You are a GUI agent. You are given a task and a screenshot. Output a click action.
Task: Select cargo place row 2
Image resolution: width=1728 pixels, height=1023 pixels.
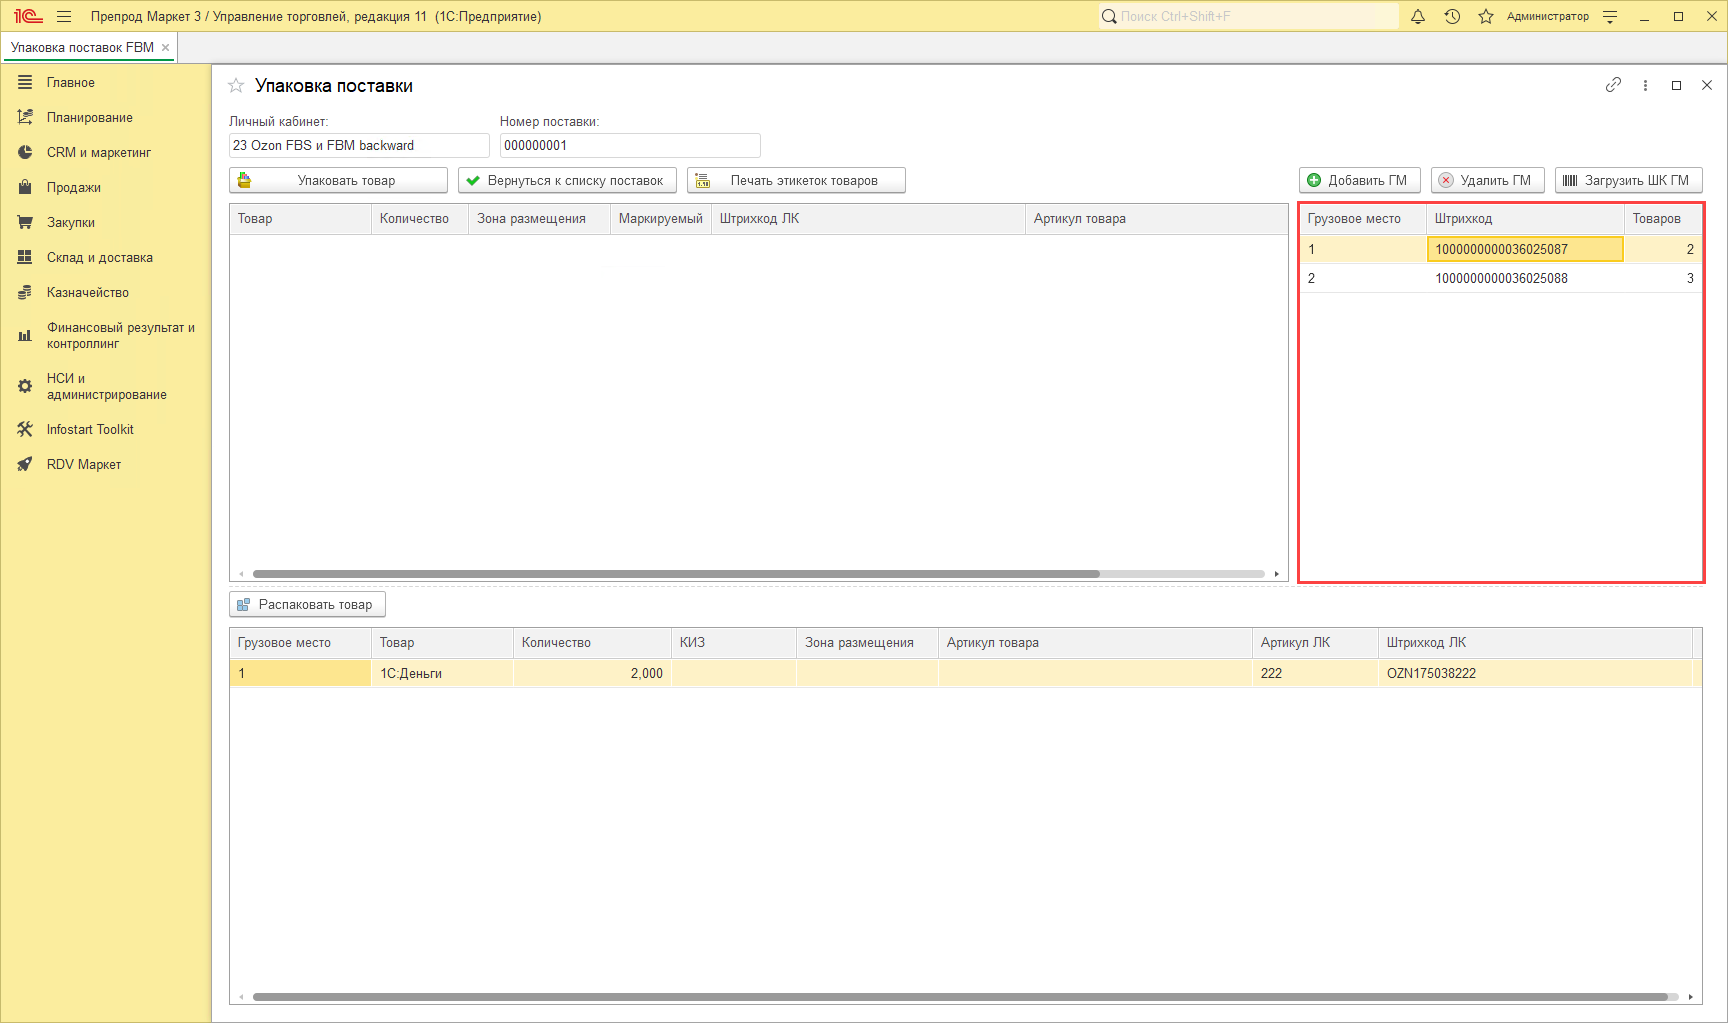[x=1500, y=278]
